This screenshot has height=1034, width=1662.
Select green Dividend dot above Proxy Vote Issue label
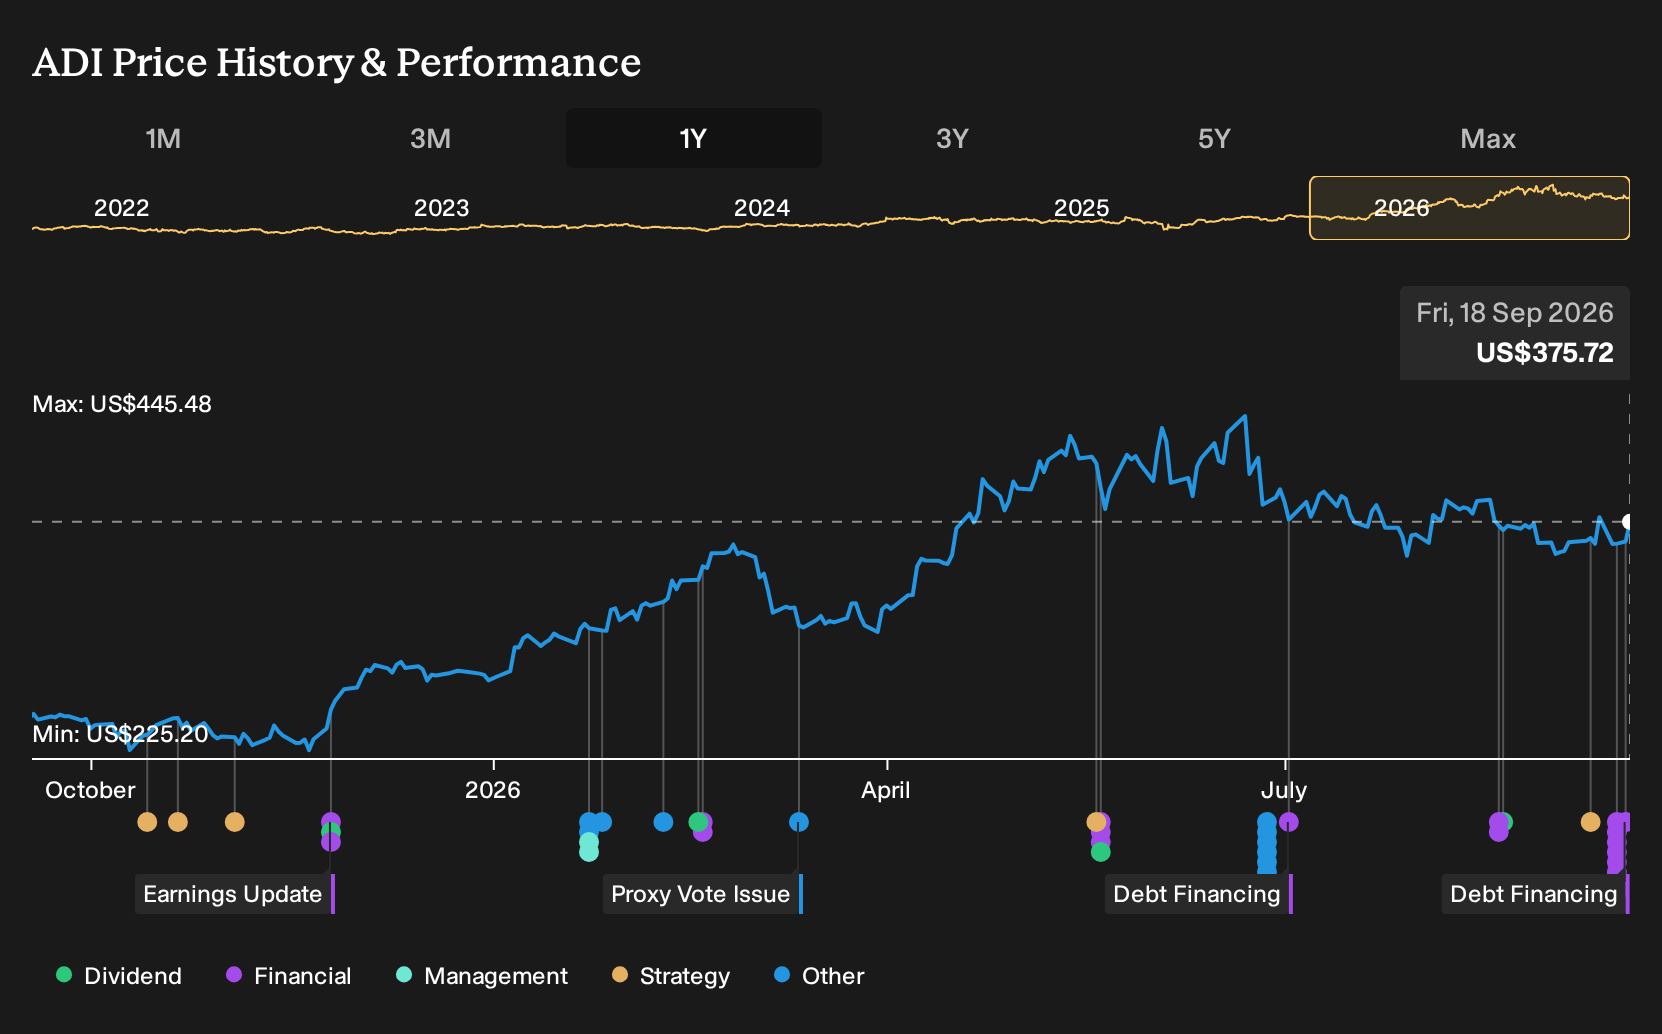click(698, 822)
